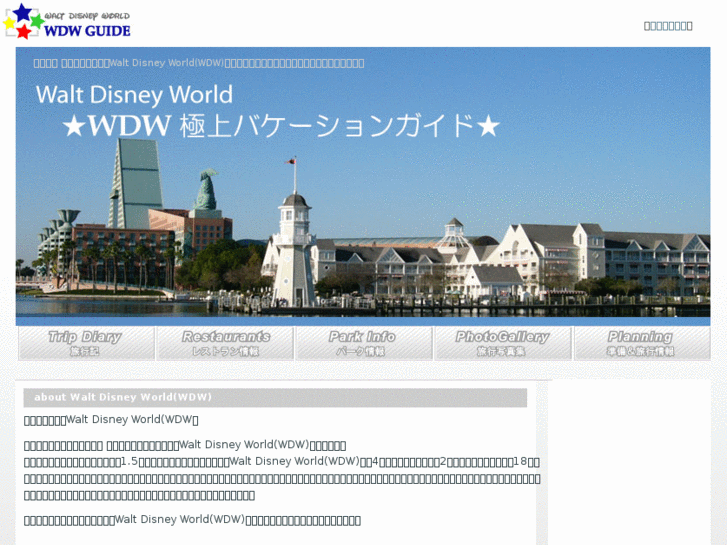Select the Planning menu item

tap(642, 344)
